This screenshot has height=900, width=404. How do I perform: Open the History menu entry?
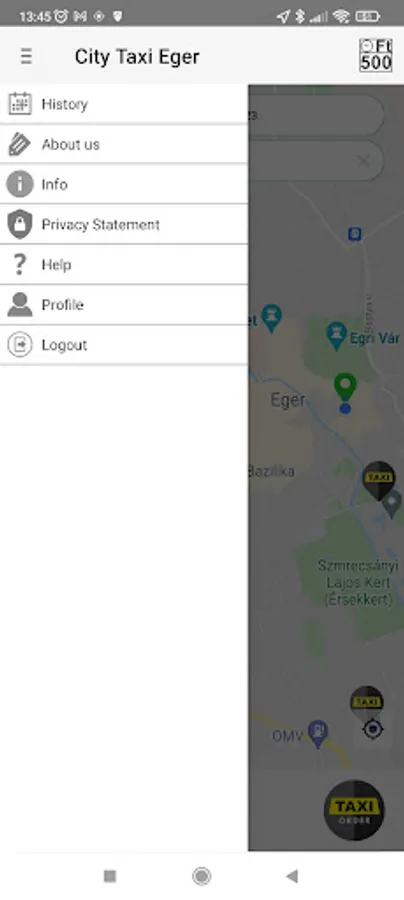click(x=124, y=104)
